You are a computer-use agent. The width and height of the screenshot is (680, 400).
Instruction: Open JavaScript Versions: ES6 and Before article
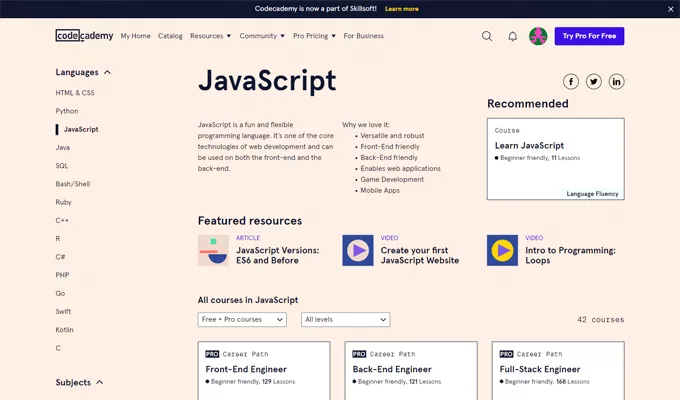pyautogui.click(x=278, y=256)
